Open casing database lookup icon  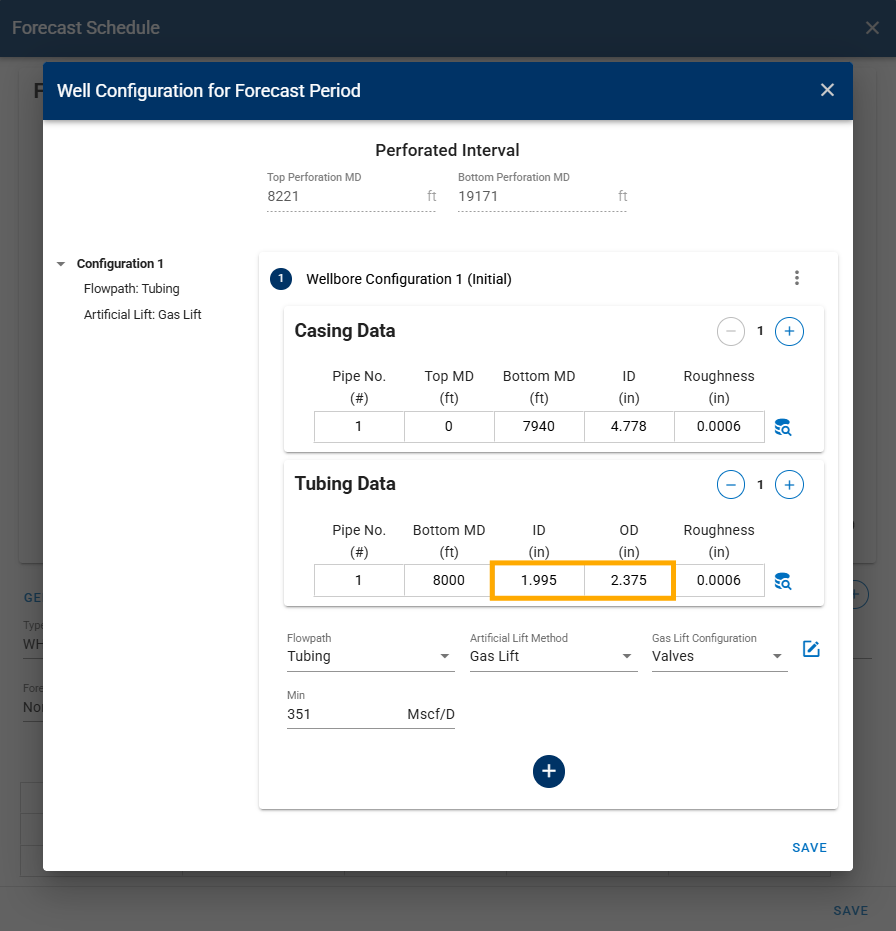(x=783, y=427)
